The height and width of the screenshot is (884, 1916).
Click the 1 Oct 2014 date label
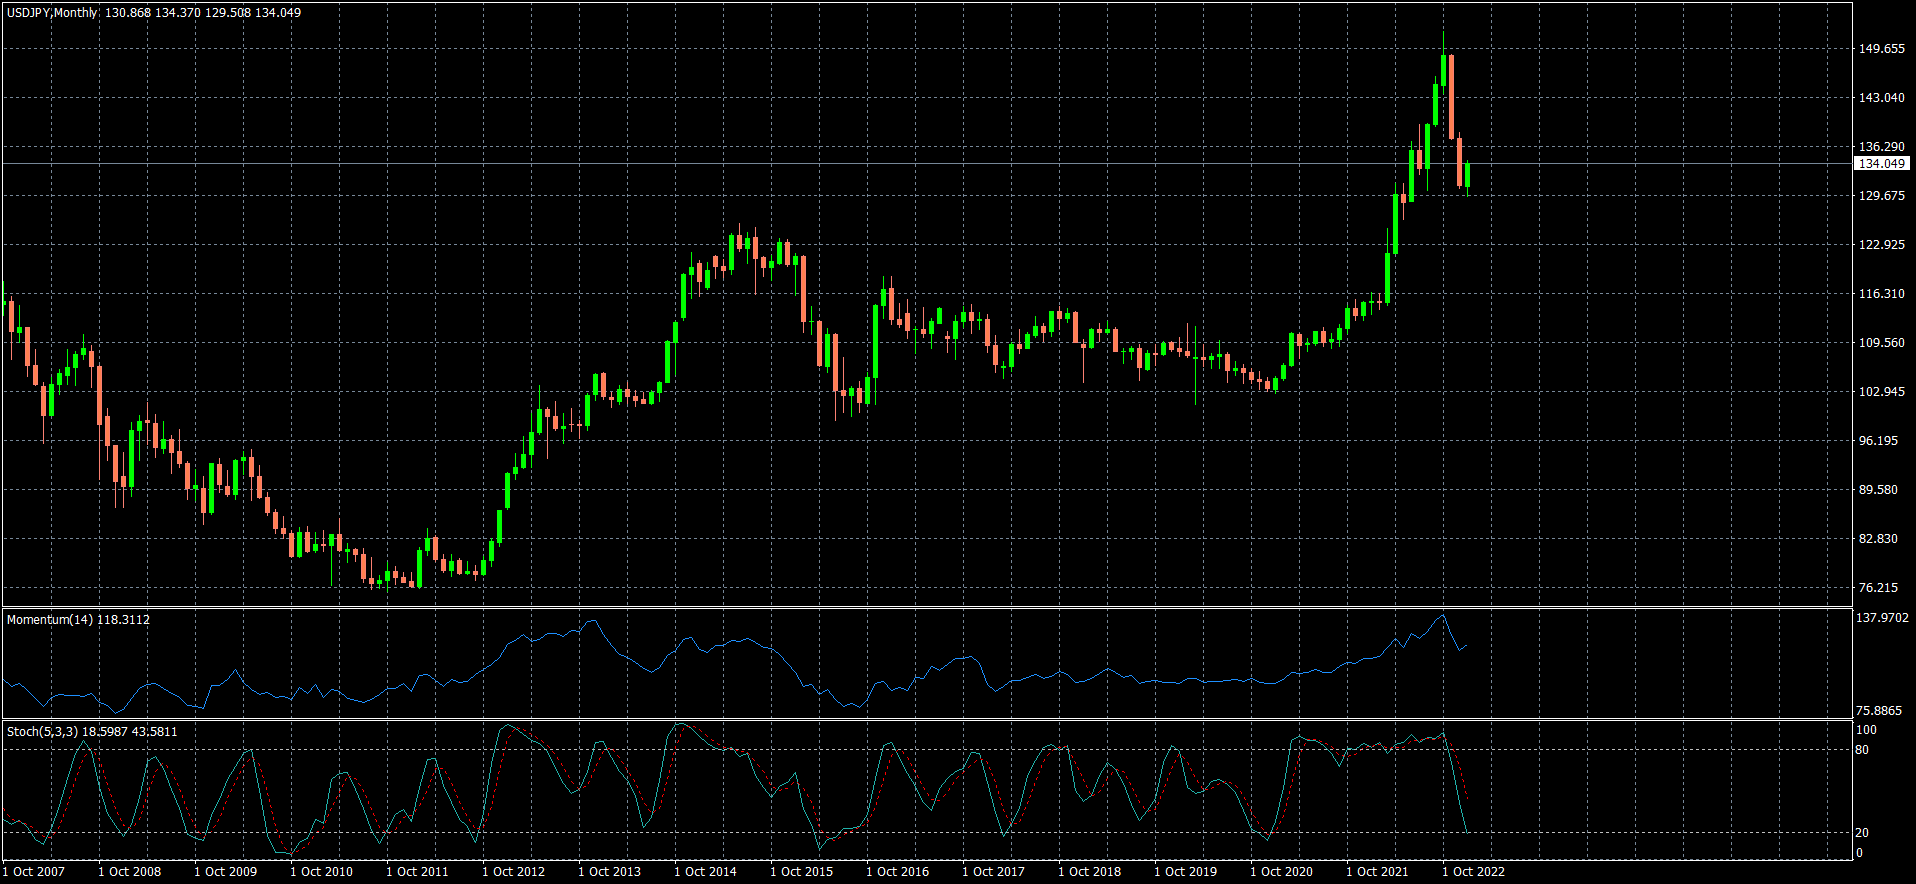pyautogui.click(x=706, y=872)
